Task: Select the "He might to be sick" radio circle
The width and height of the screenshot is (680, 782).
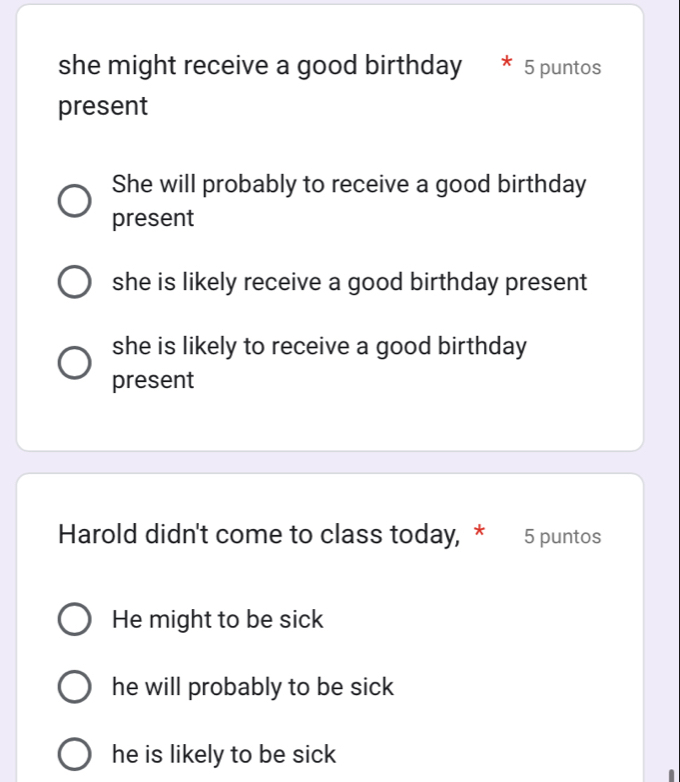Action: tap(75, 620)
